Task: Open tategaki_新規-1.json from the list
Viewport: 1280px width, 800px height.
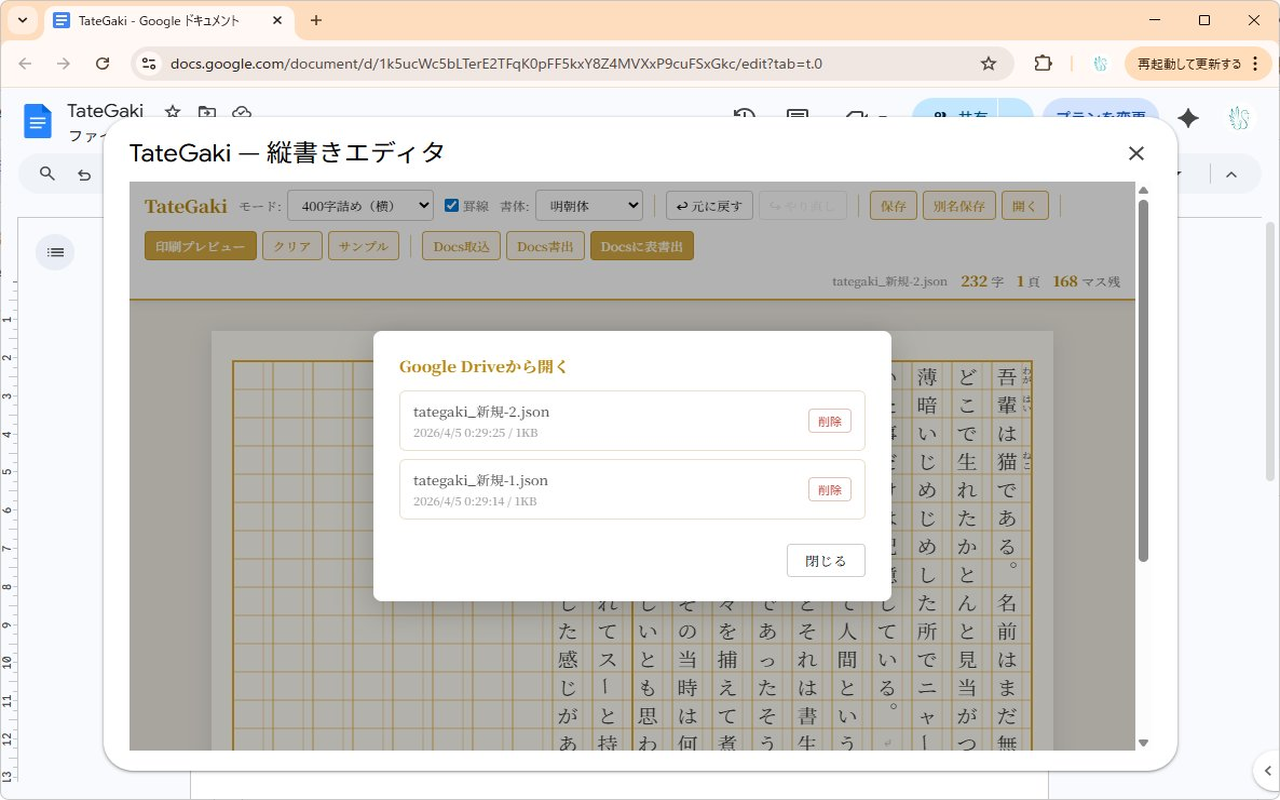Action: coord(632,490)
